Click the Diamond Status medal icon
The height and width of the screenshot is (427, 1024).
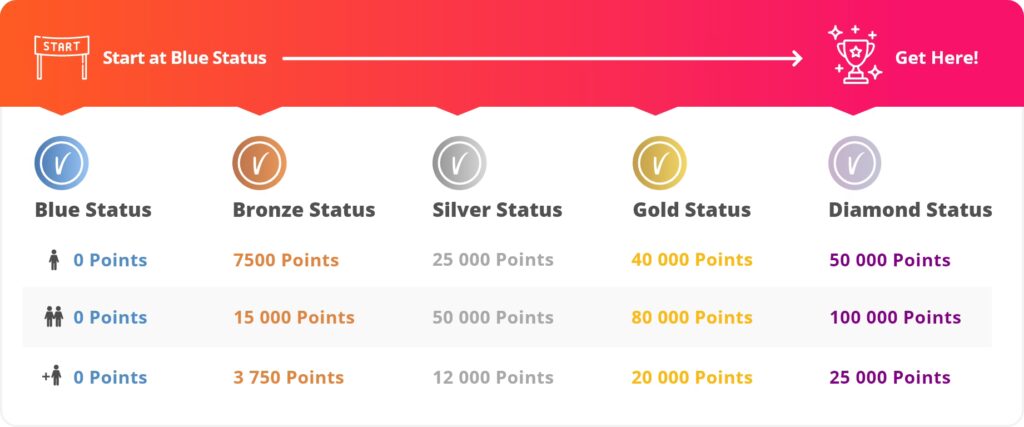(x=855, y=162)
